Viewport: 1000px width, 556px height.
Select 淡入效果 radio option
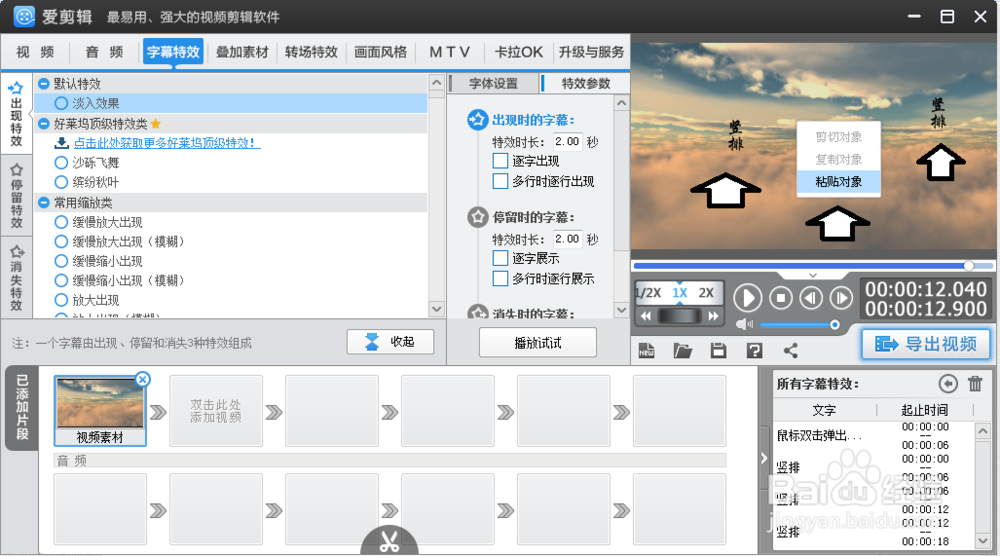[61, 103]
